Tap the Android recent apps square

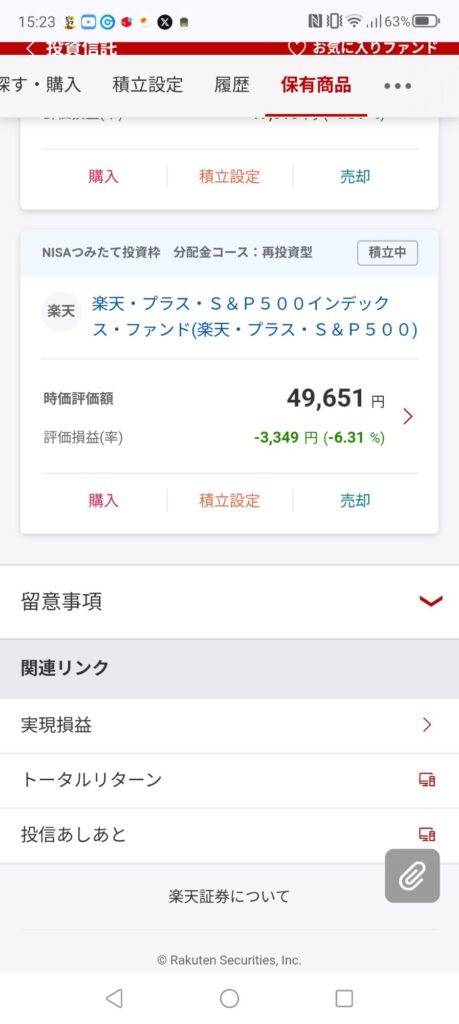point(344,998)
